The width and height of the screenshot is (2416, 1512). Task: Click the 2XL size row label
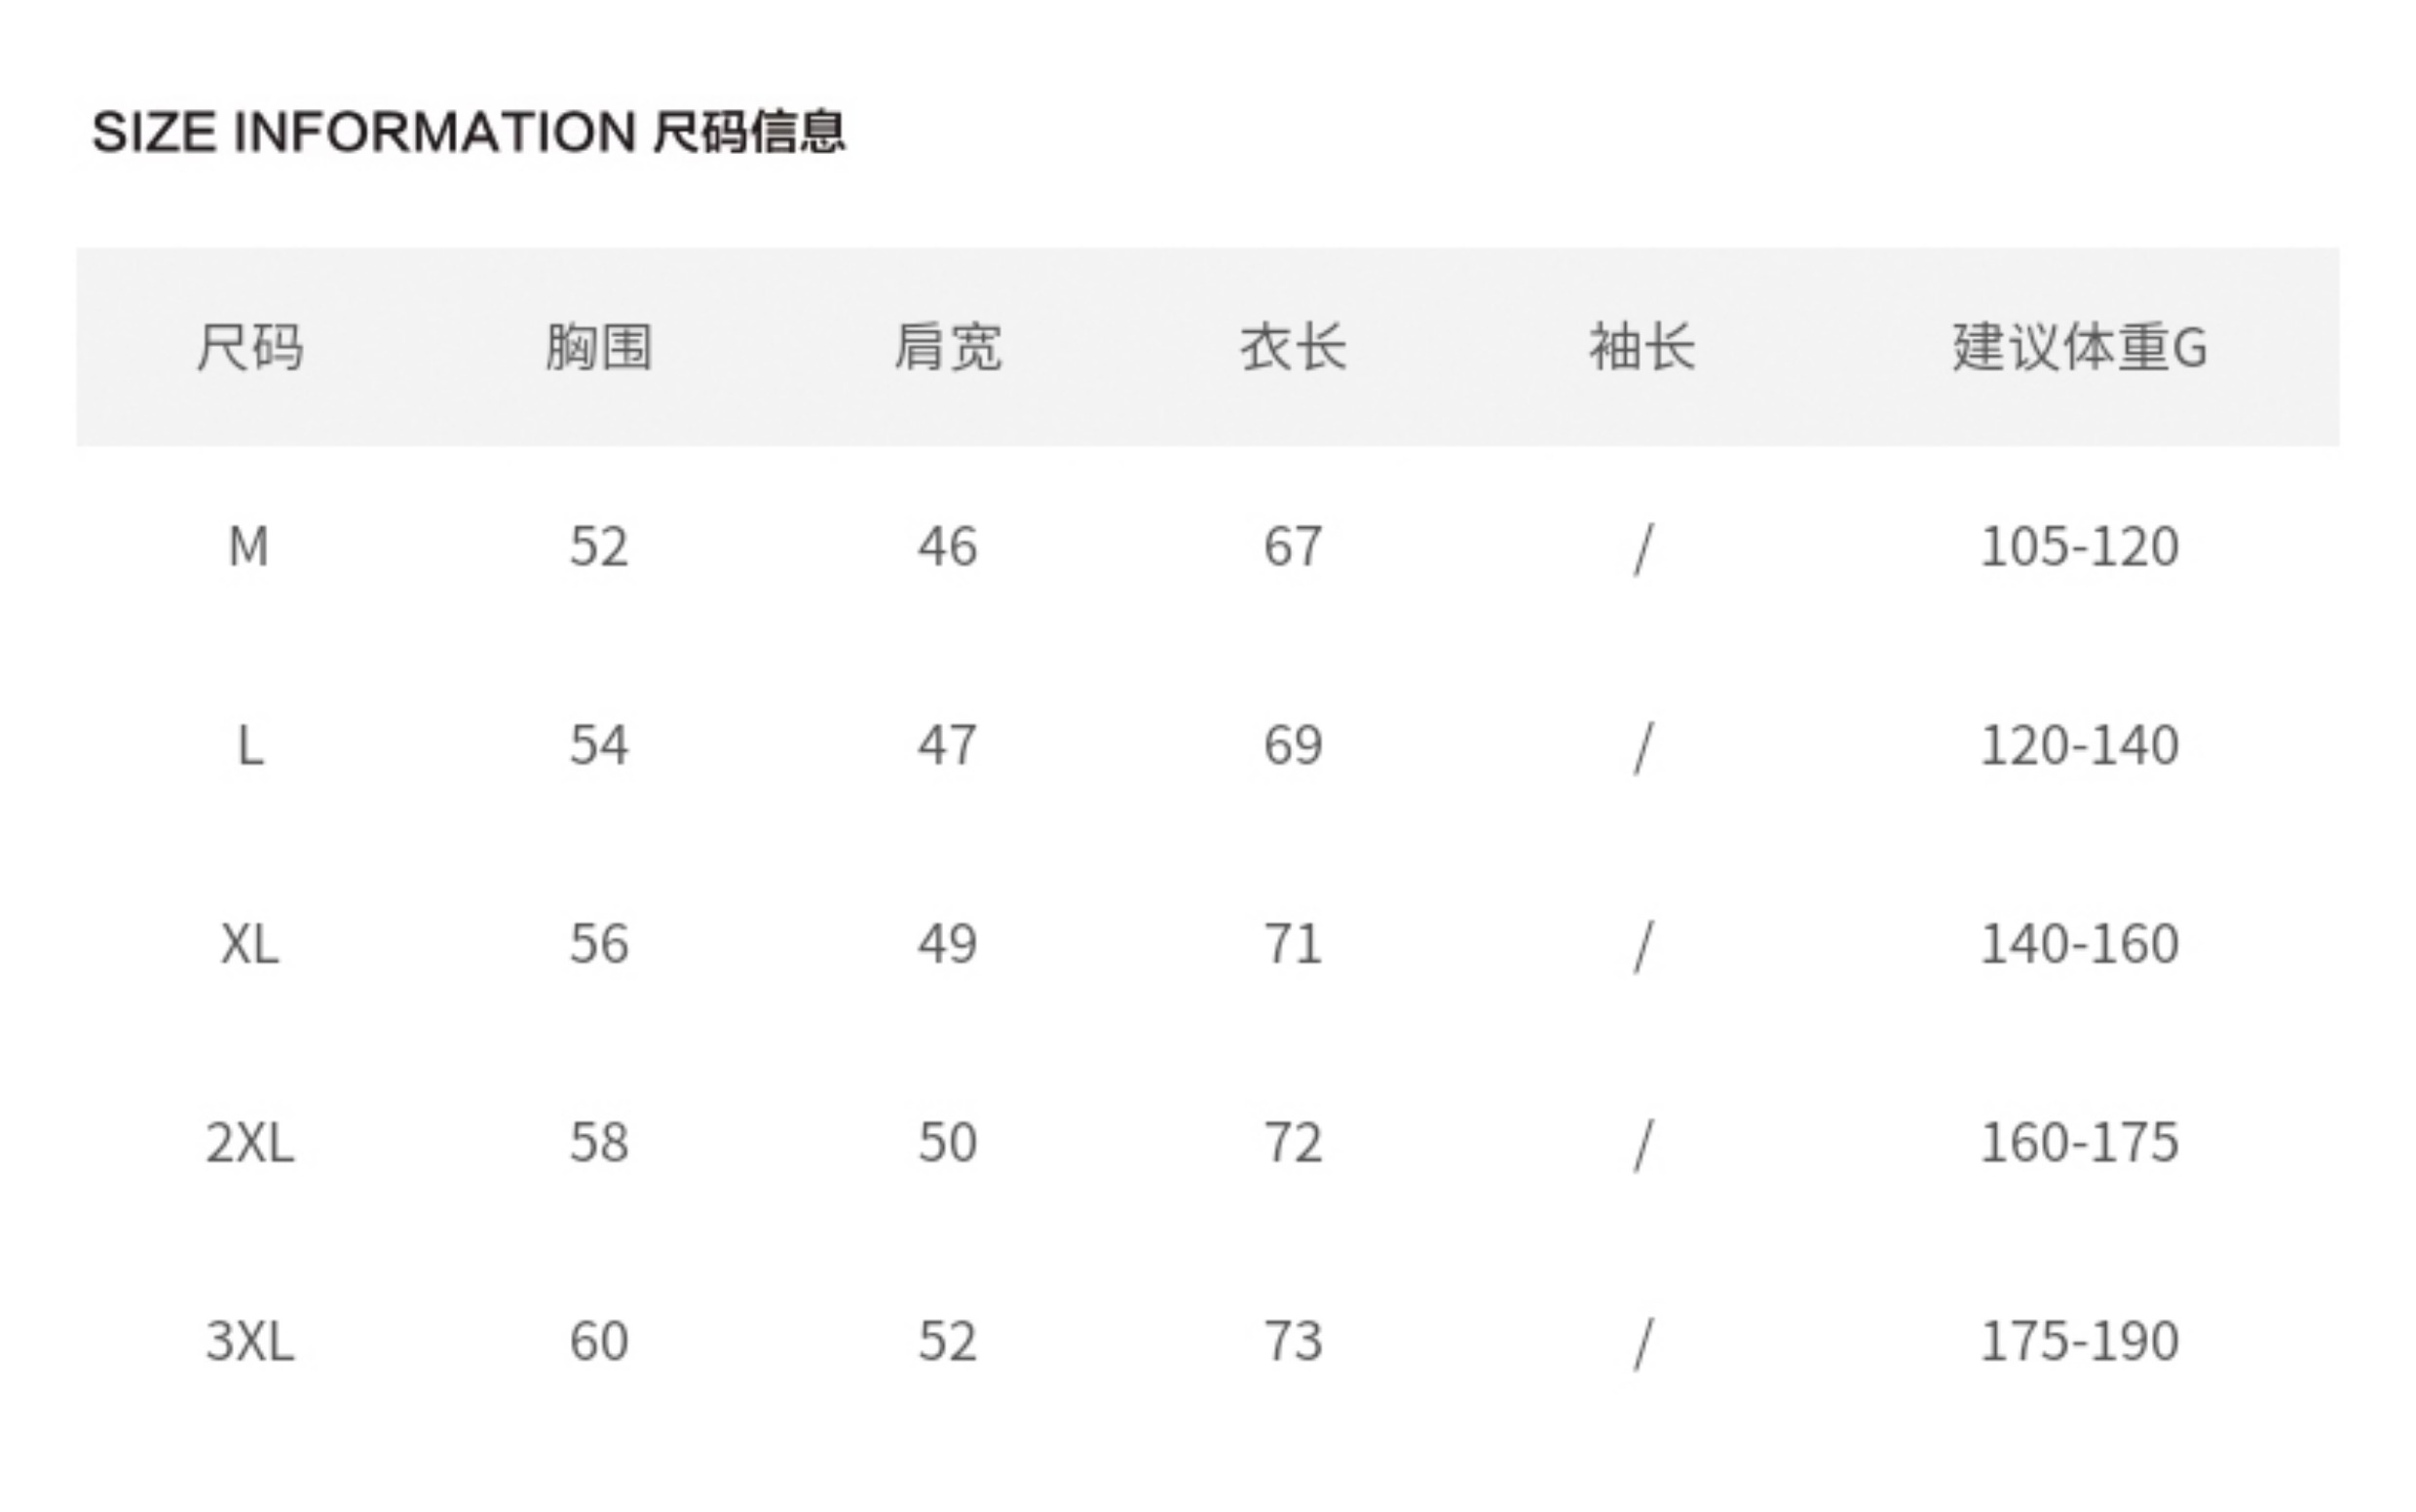[250, 1143]
